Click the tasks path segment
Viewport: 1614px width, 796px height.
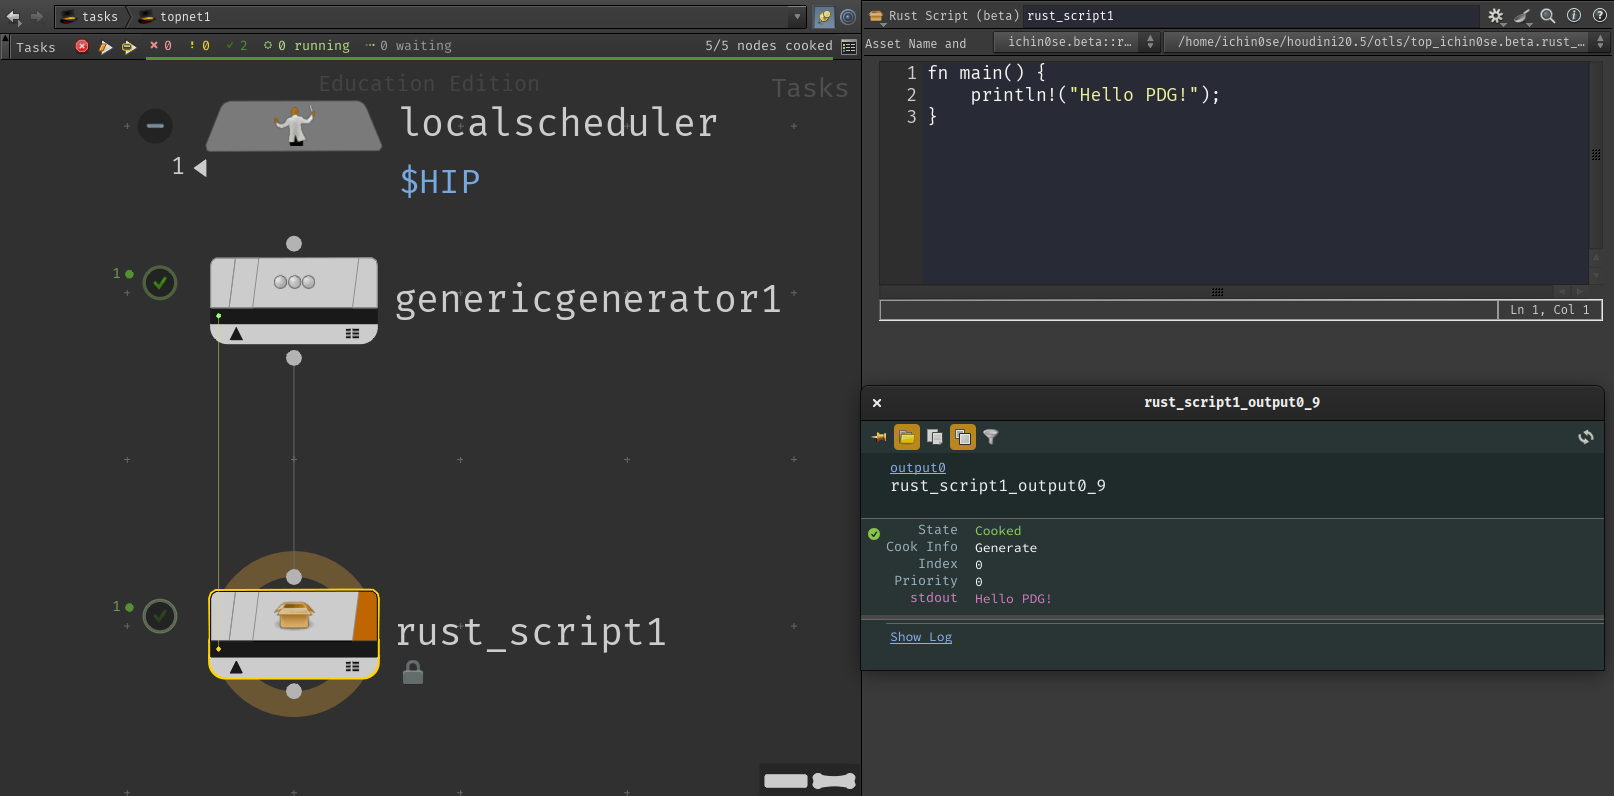point(89,16)
